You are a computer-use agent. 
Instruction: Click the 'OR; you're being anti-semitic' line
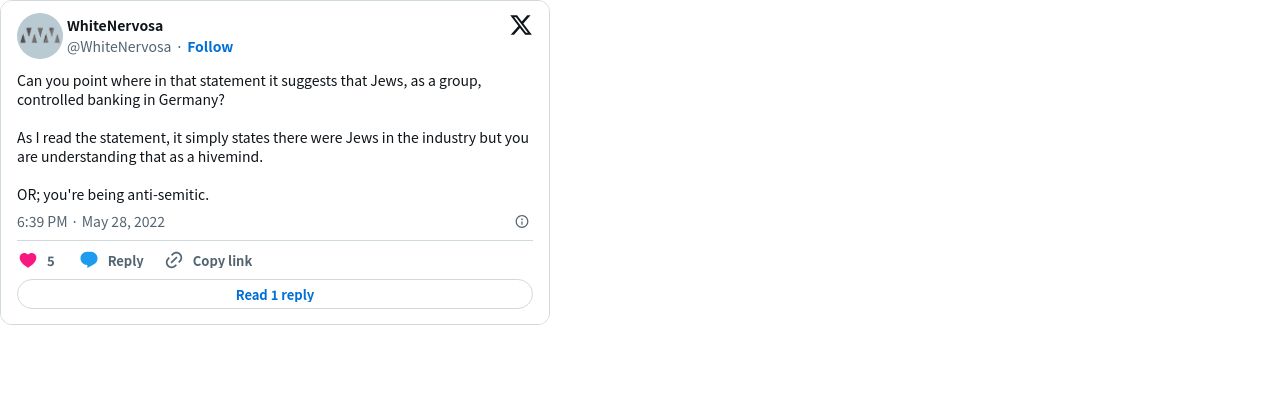[x=113, y=195]
